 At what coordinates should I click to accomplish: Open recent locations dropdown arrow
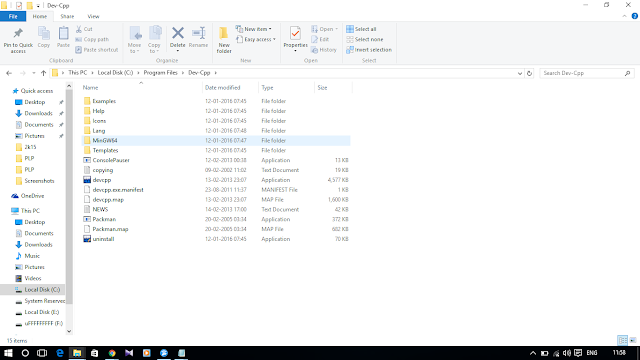click(33, 73)
